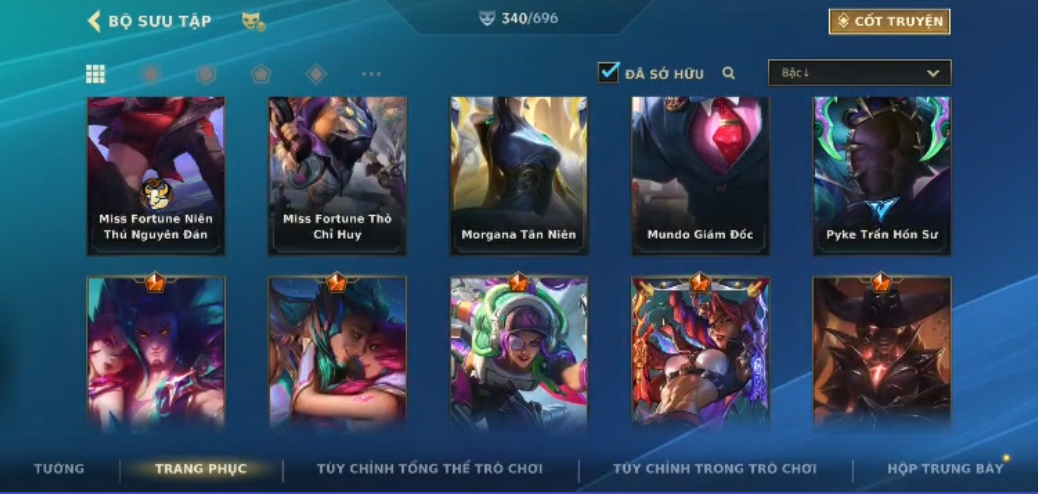
Task: Go back using the Bộ Sưu Tập arrow
Action: pos(94,21)
